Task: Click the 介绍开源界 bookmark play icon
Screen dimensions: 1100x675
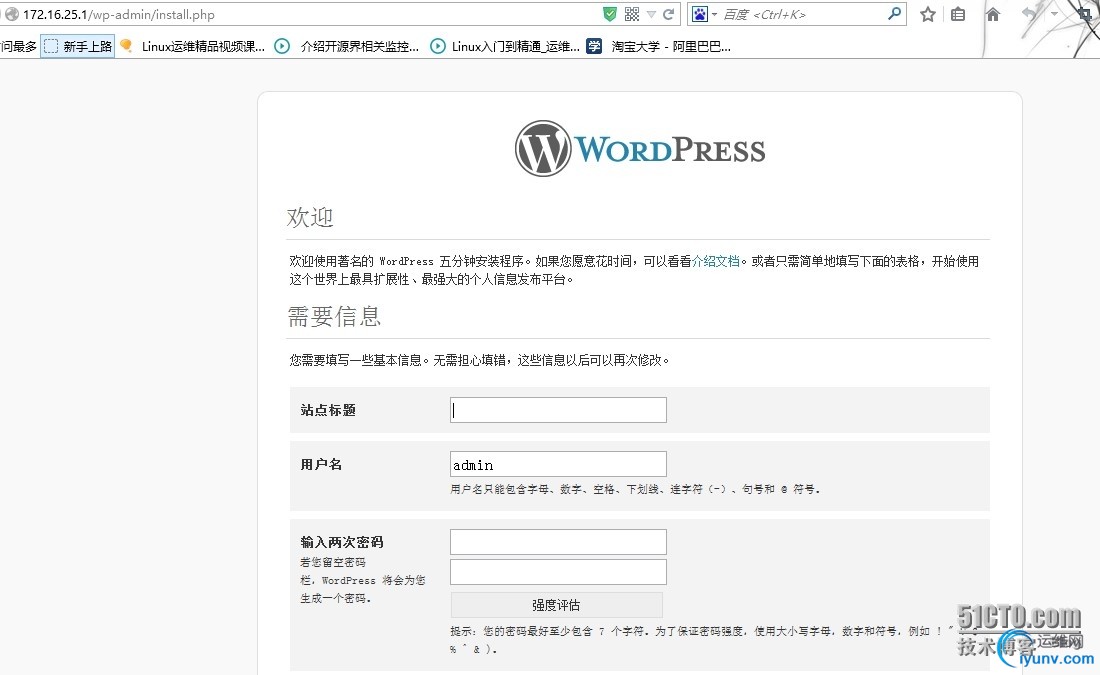Action: [282, 46]
